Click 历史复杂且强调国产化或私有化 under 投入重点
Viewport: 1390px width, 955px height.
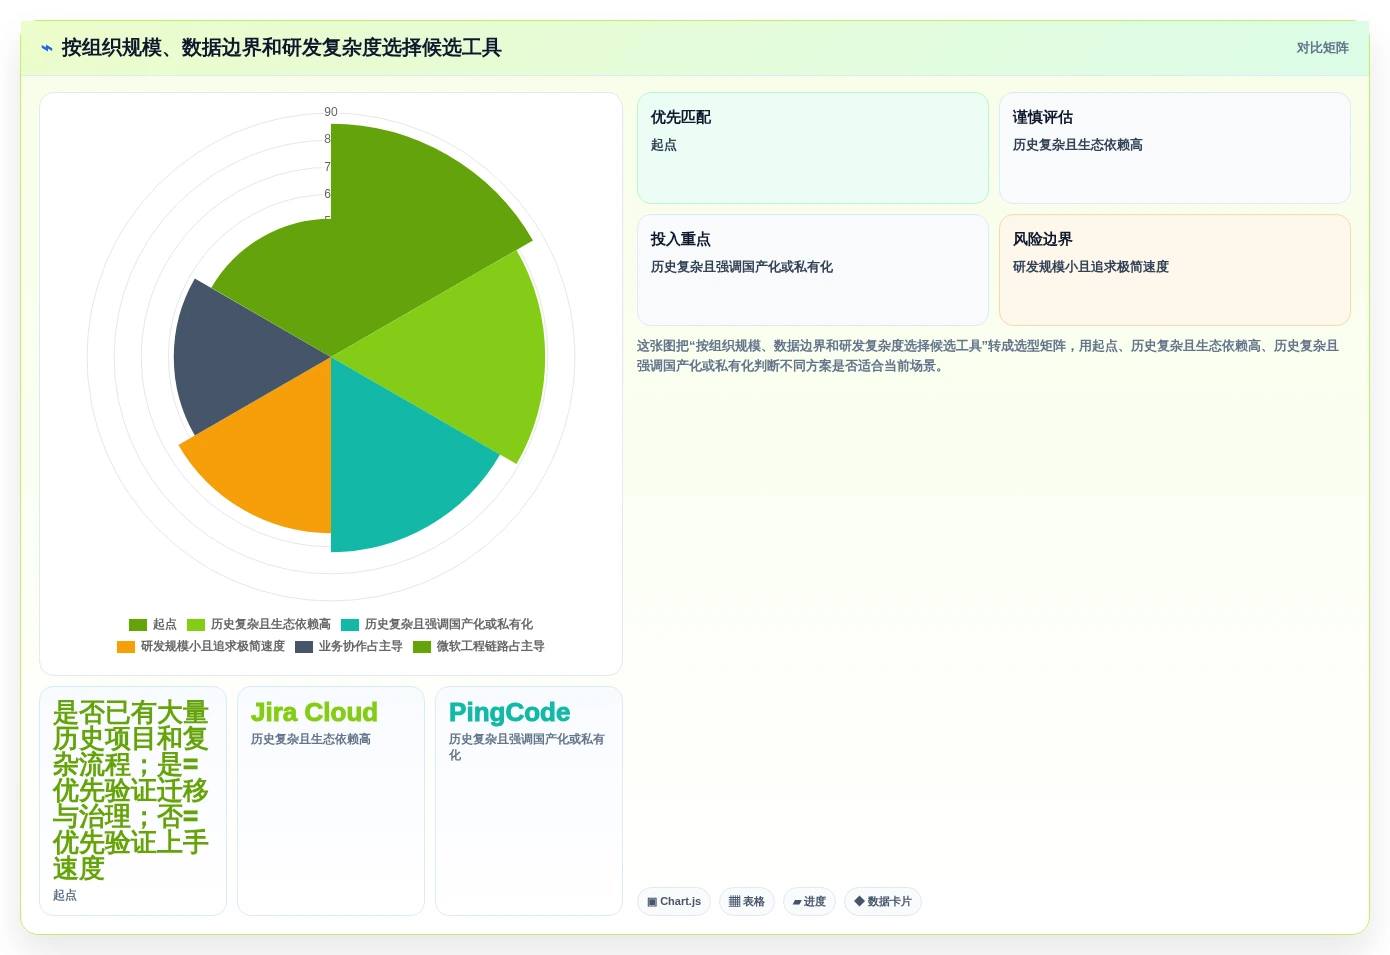coord(742,267)
